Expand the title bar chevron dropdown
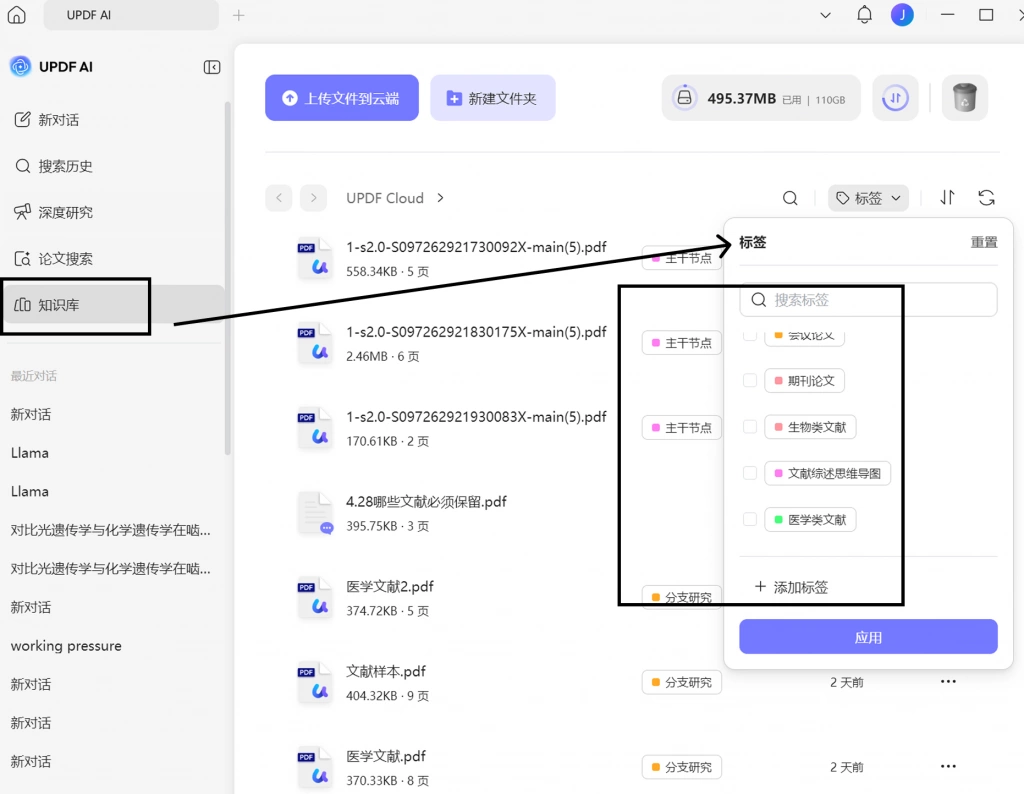1024x794 pixels. pyautogui.click(x=825, y=15)
